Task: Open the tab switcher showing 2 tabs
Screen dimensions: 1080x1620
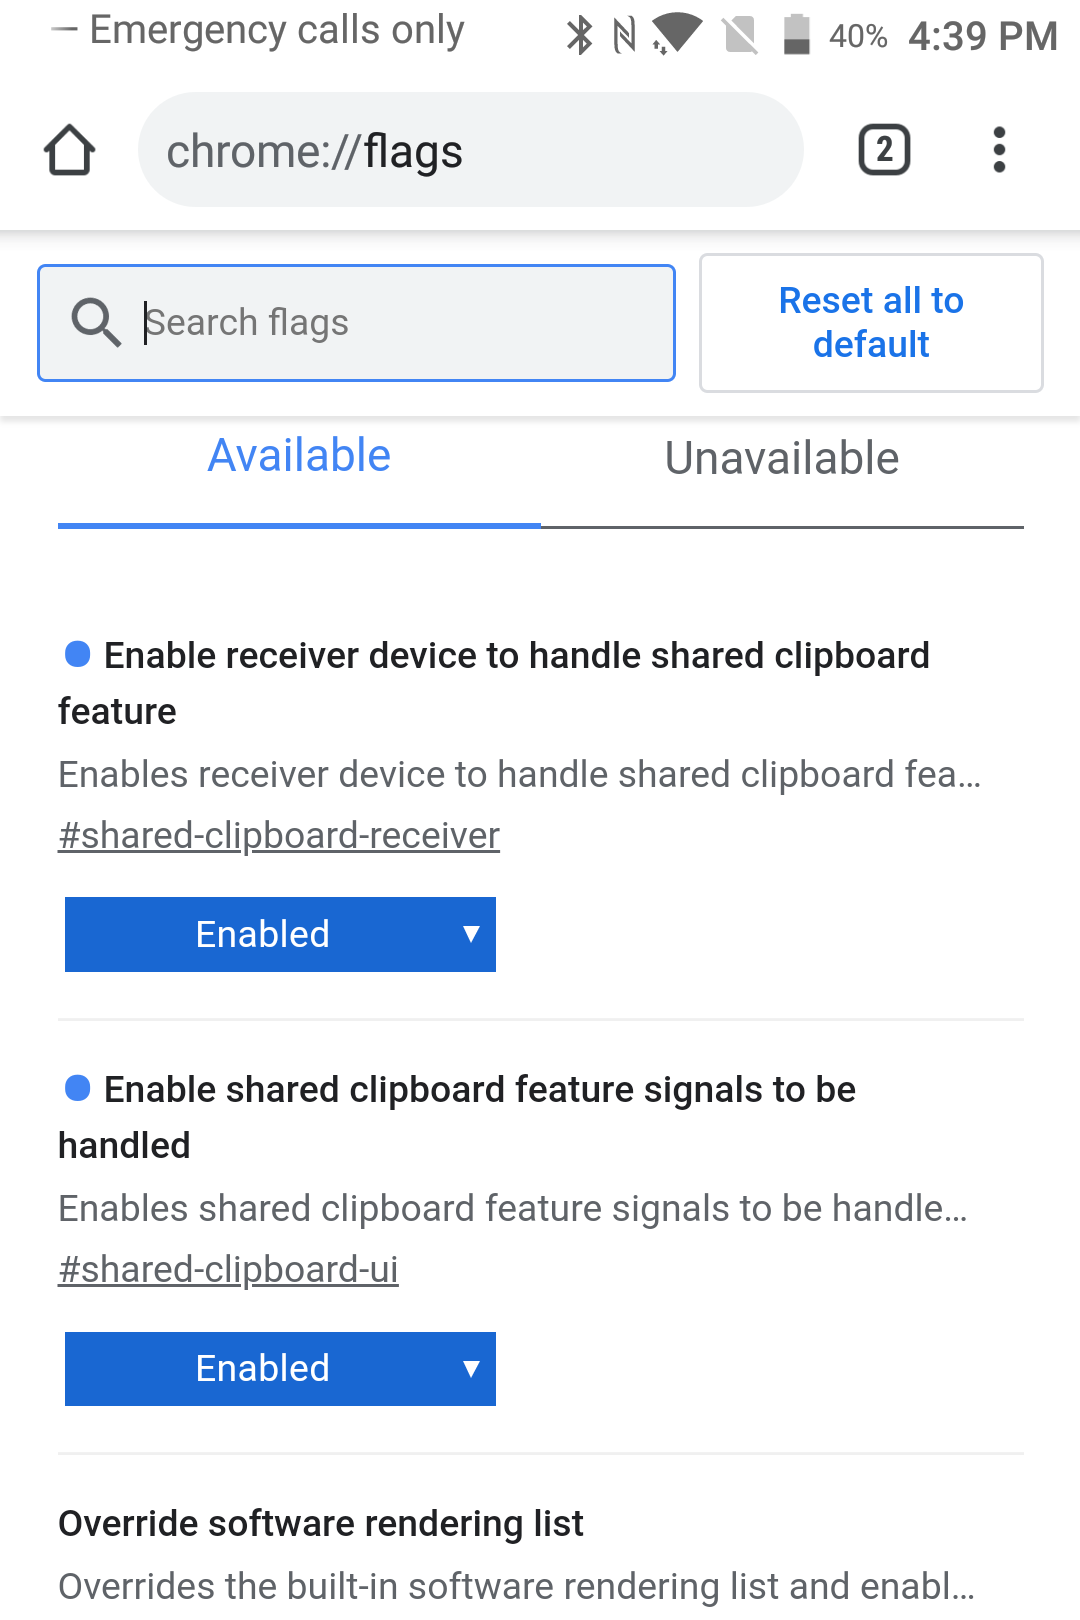Action: click(x=884, y=151)
